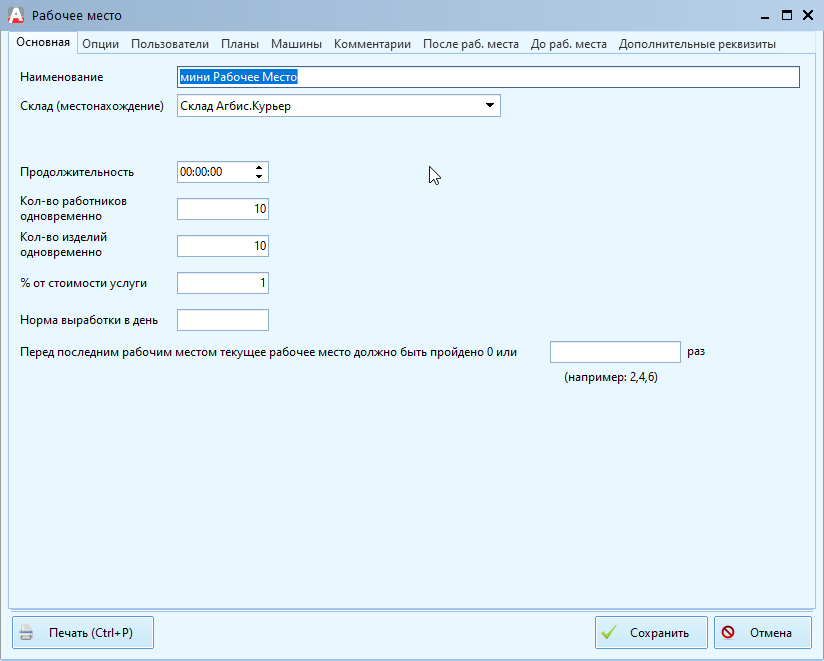This screenshot has height=661, width=824.
Task: Switch to До раб. места tab
Action: (x=568, y=44)
